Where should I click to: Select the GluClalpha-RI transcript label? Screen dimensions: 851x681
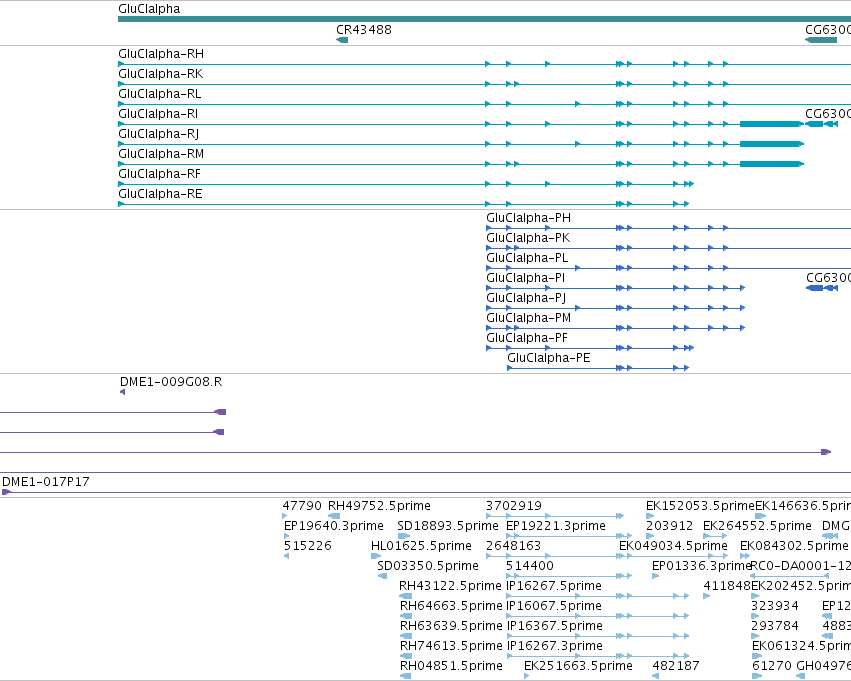click(x=158, y=114)
